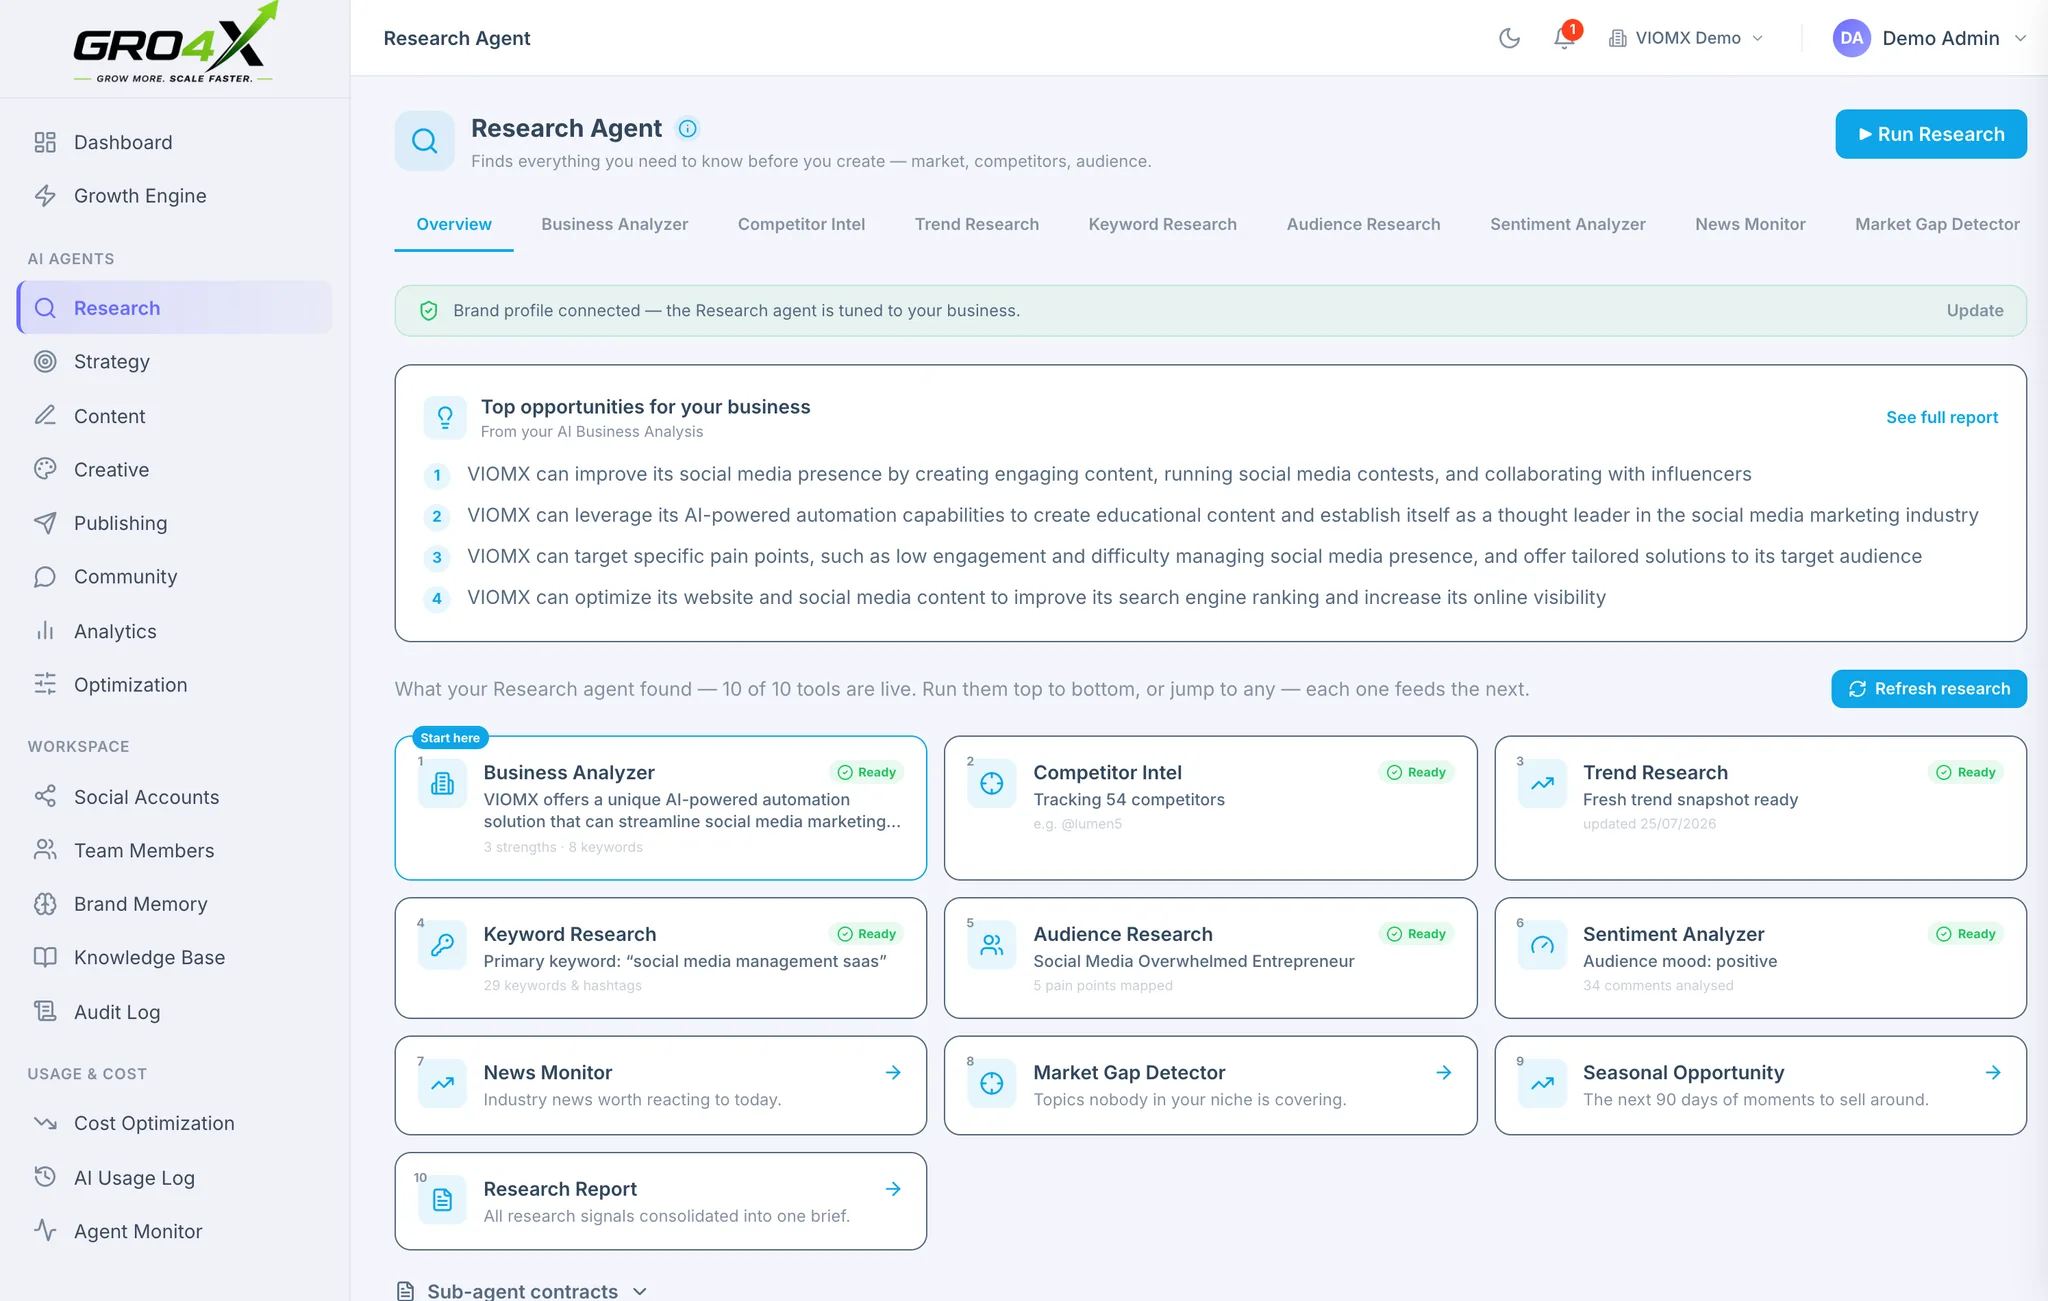The height and width of the screenshot is (1301, 2048).
Task: Open the Publishing paper-plane icon
Action: [45, 523]
